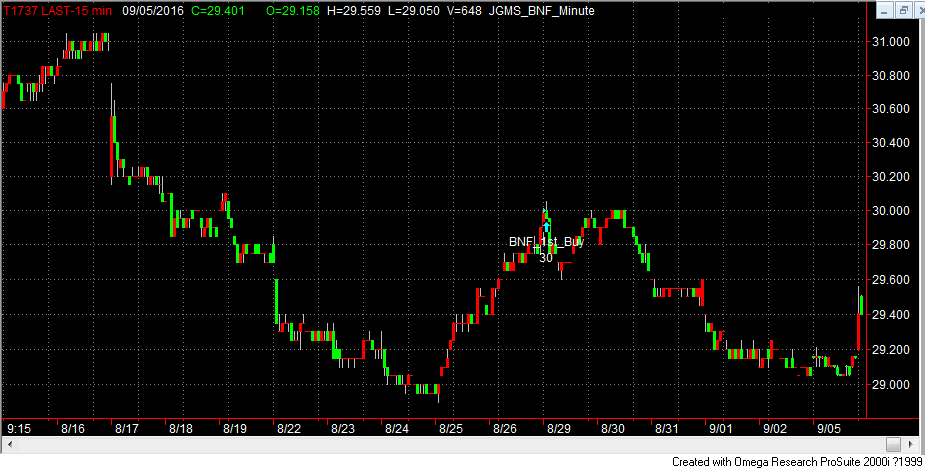Click the 8/18 date axis label
This screenshot has width=925, height=468.
(x=181, y=428)
